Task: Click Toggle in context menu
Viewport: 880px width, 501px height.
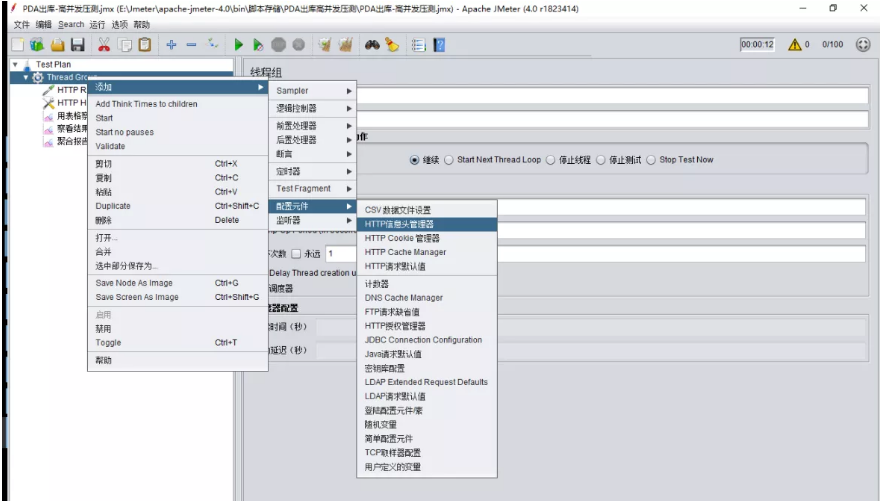Action: point(177,343)
